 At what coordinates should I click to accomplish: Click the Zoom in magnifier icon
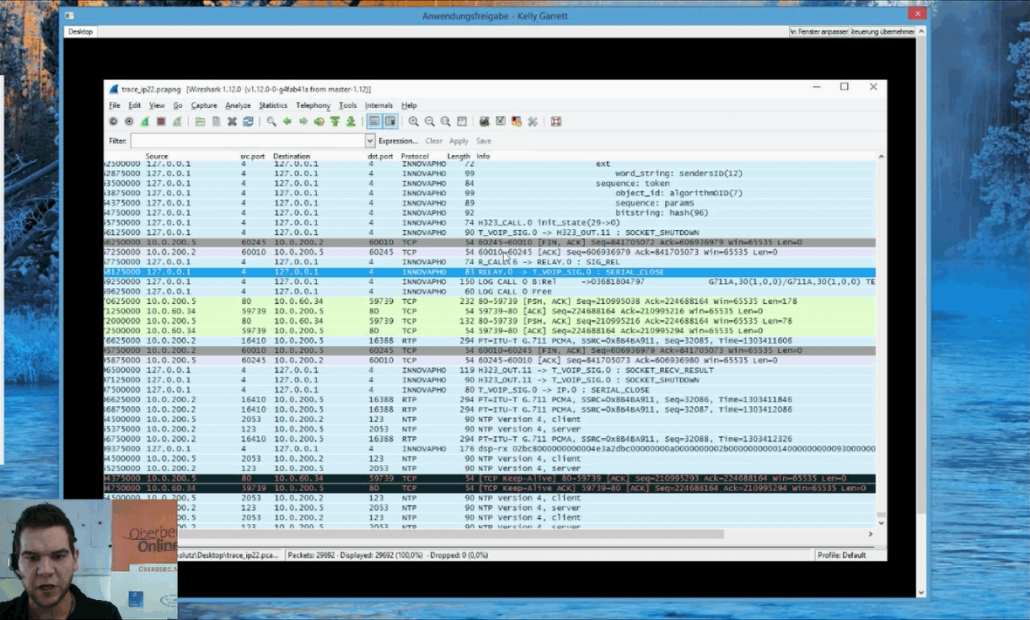pyautogui.click(x=413, y=121)
